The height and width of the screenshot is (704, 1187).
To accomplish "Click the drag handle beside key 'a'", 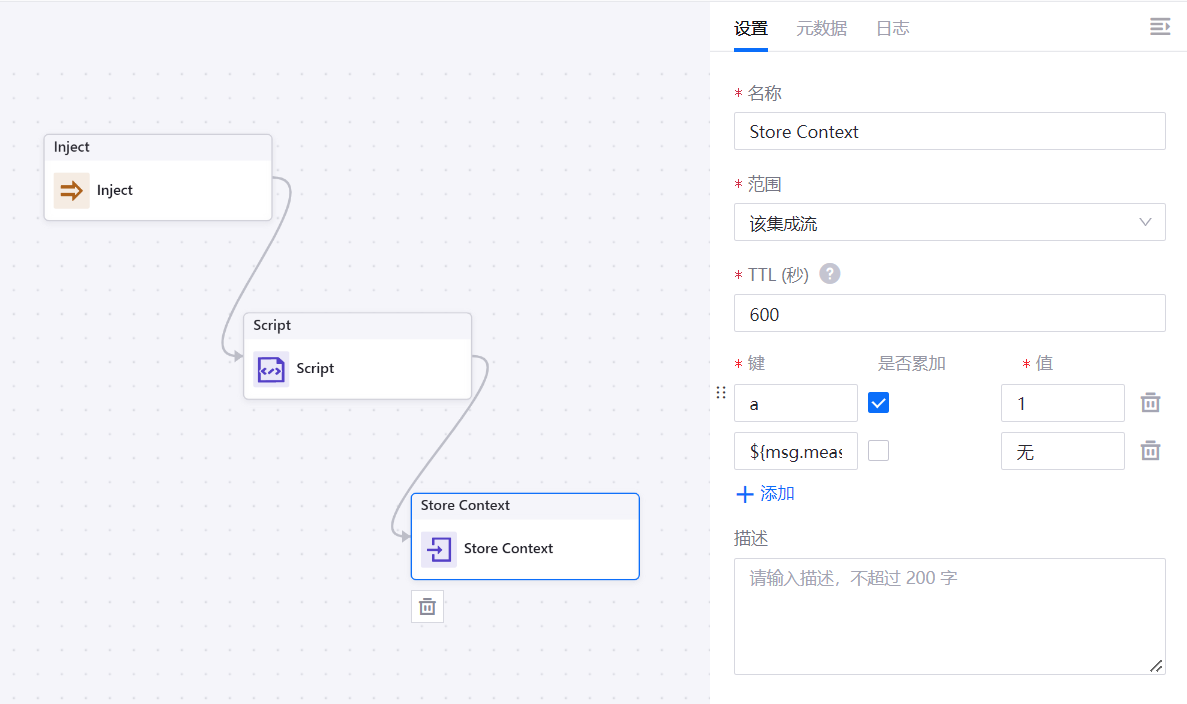I will [x=721, y=393].
